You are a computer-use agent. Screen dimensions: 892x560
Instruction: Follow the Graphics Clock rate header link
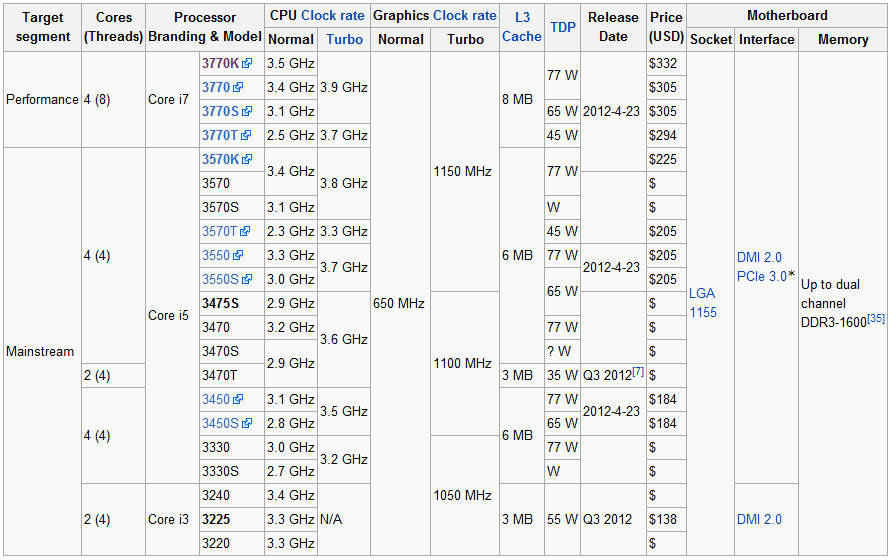tap(465, 15)
